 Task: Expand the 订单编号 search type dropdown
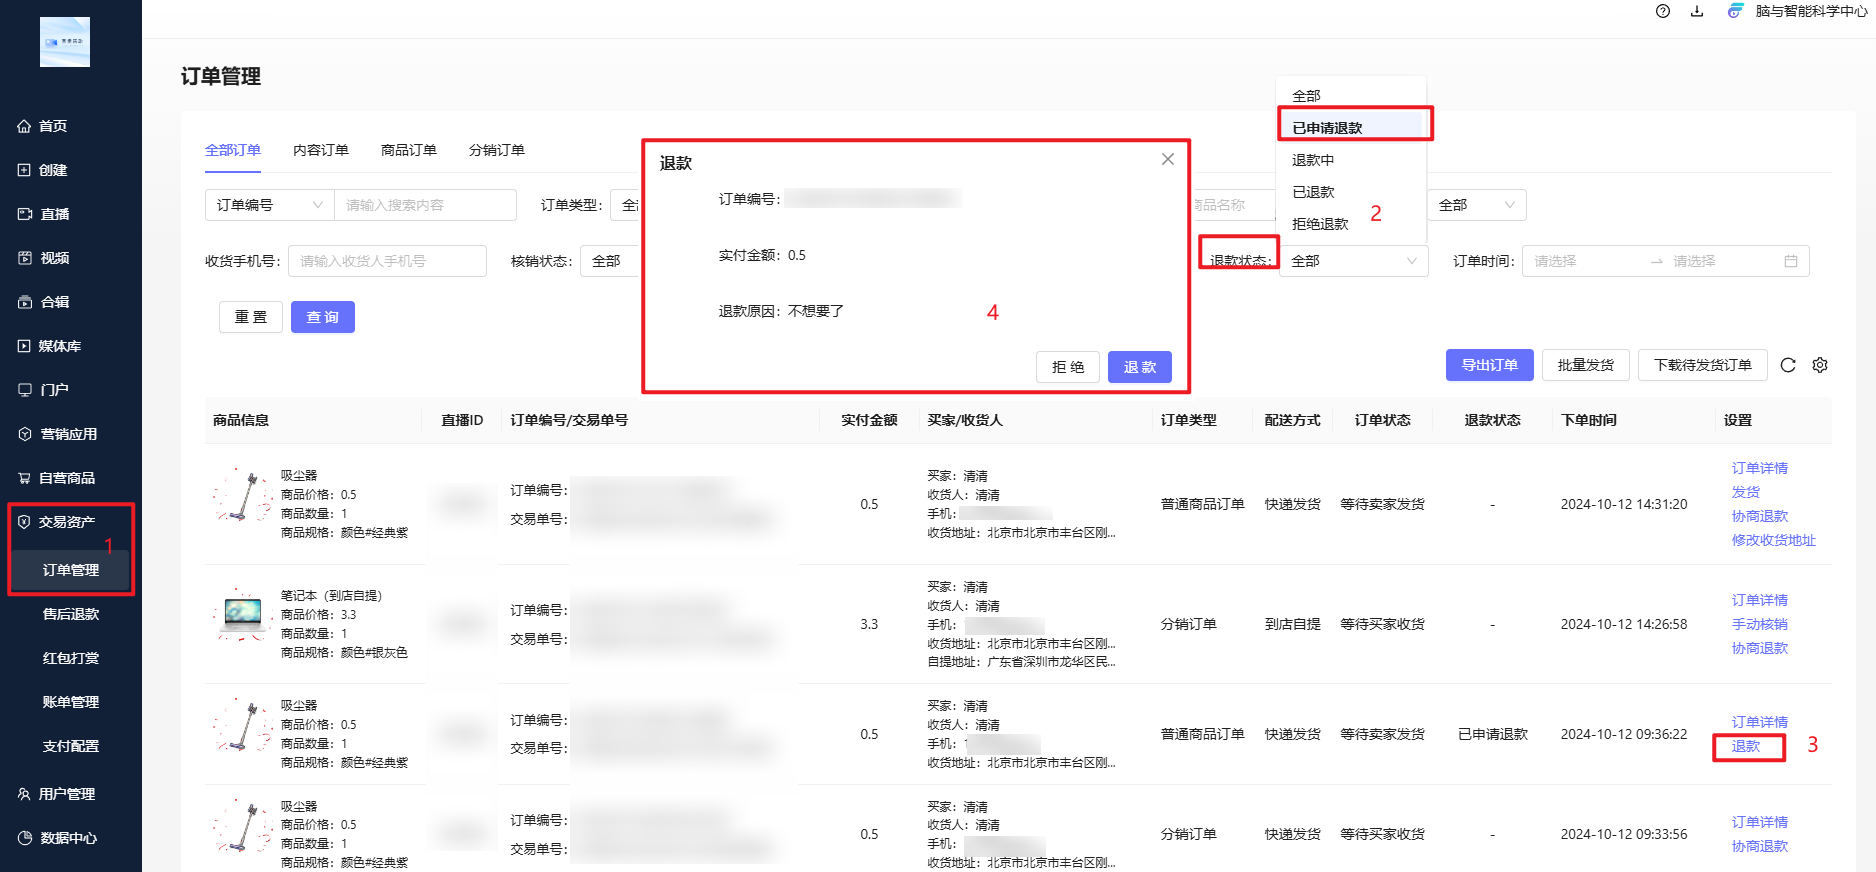coord(269,205)
